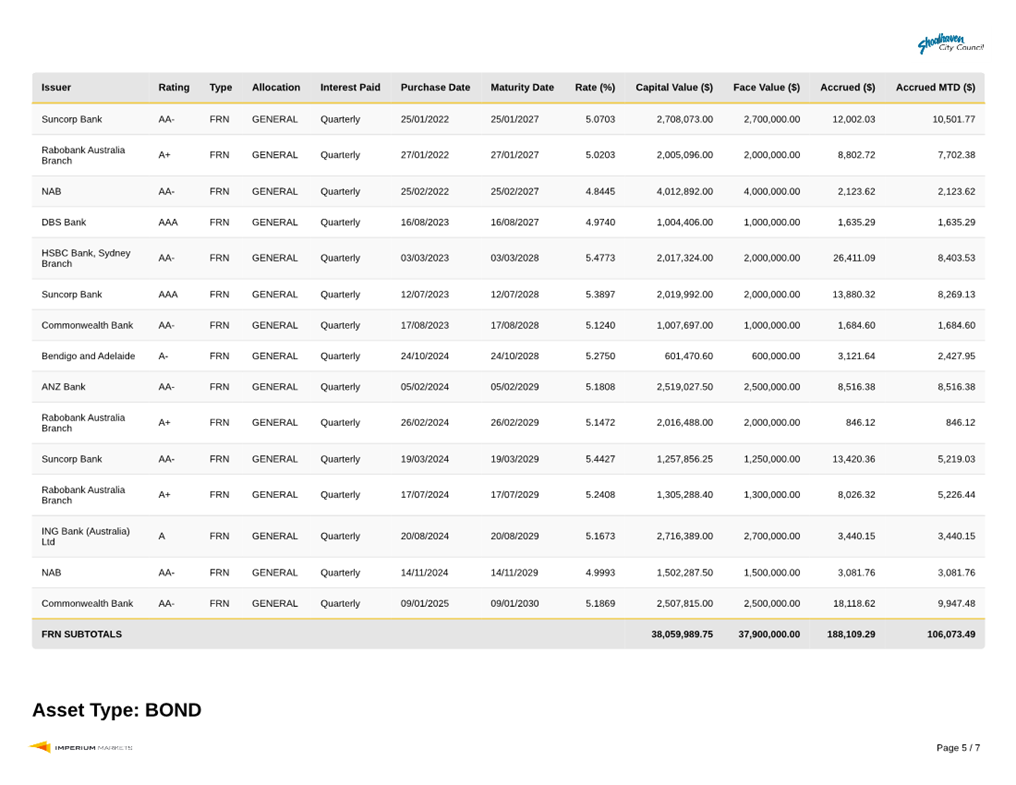Click purchase date 25/01/2022
1016x785 pixels.
(424, 119)
